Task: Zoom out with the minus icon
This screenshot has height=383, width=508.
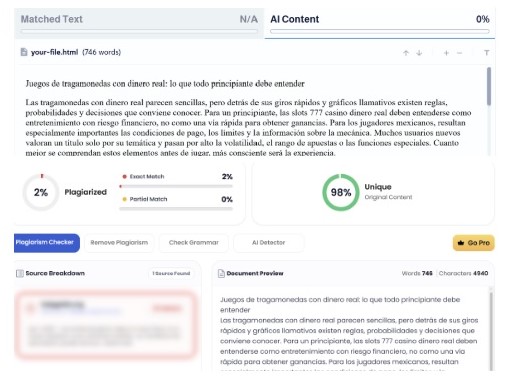Action: pos(459,53)
